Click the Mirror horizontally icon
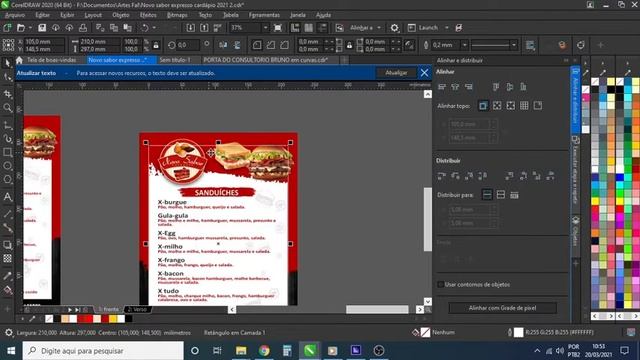 (x=223, y=45)
